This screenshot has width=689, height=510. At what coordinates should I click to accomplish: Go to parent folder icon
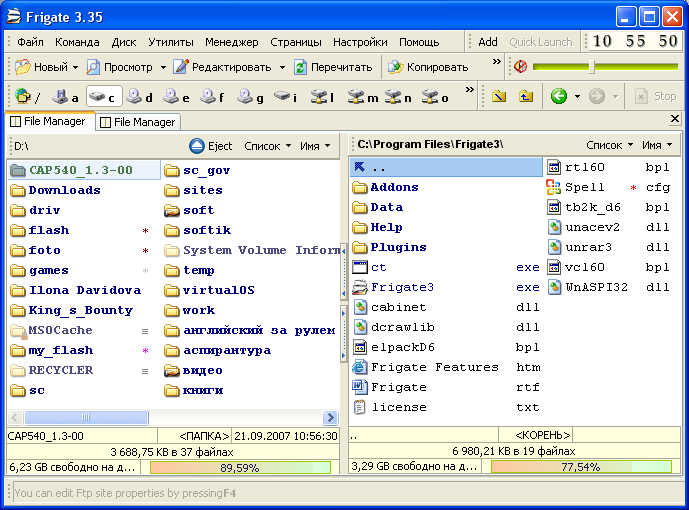pyautogui.click(x=526, y=96)
